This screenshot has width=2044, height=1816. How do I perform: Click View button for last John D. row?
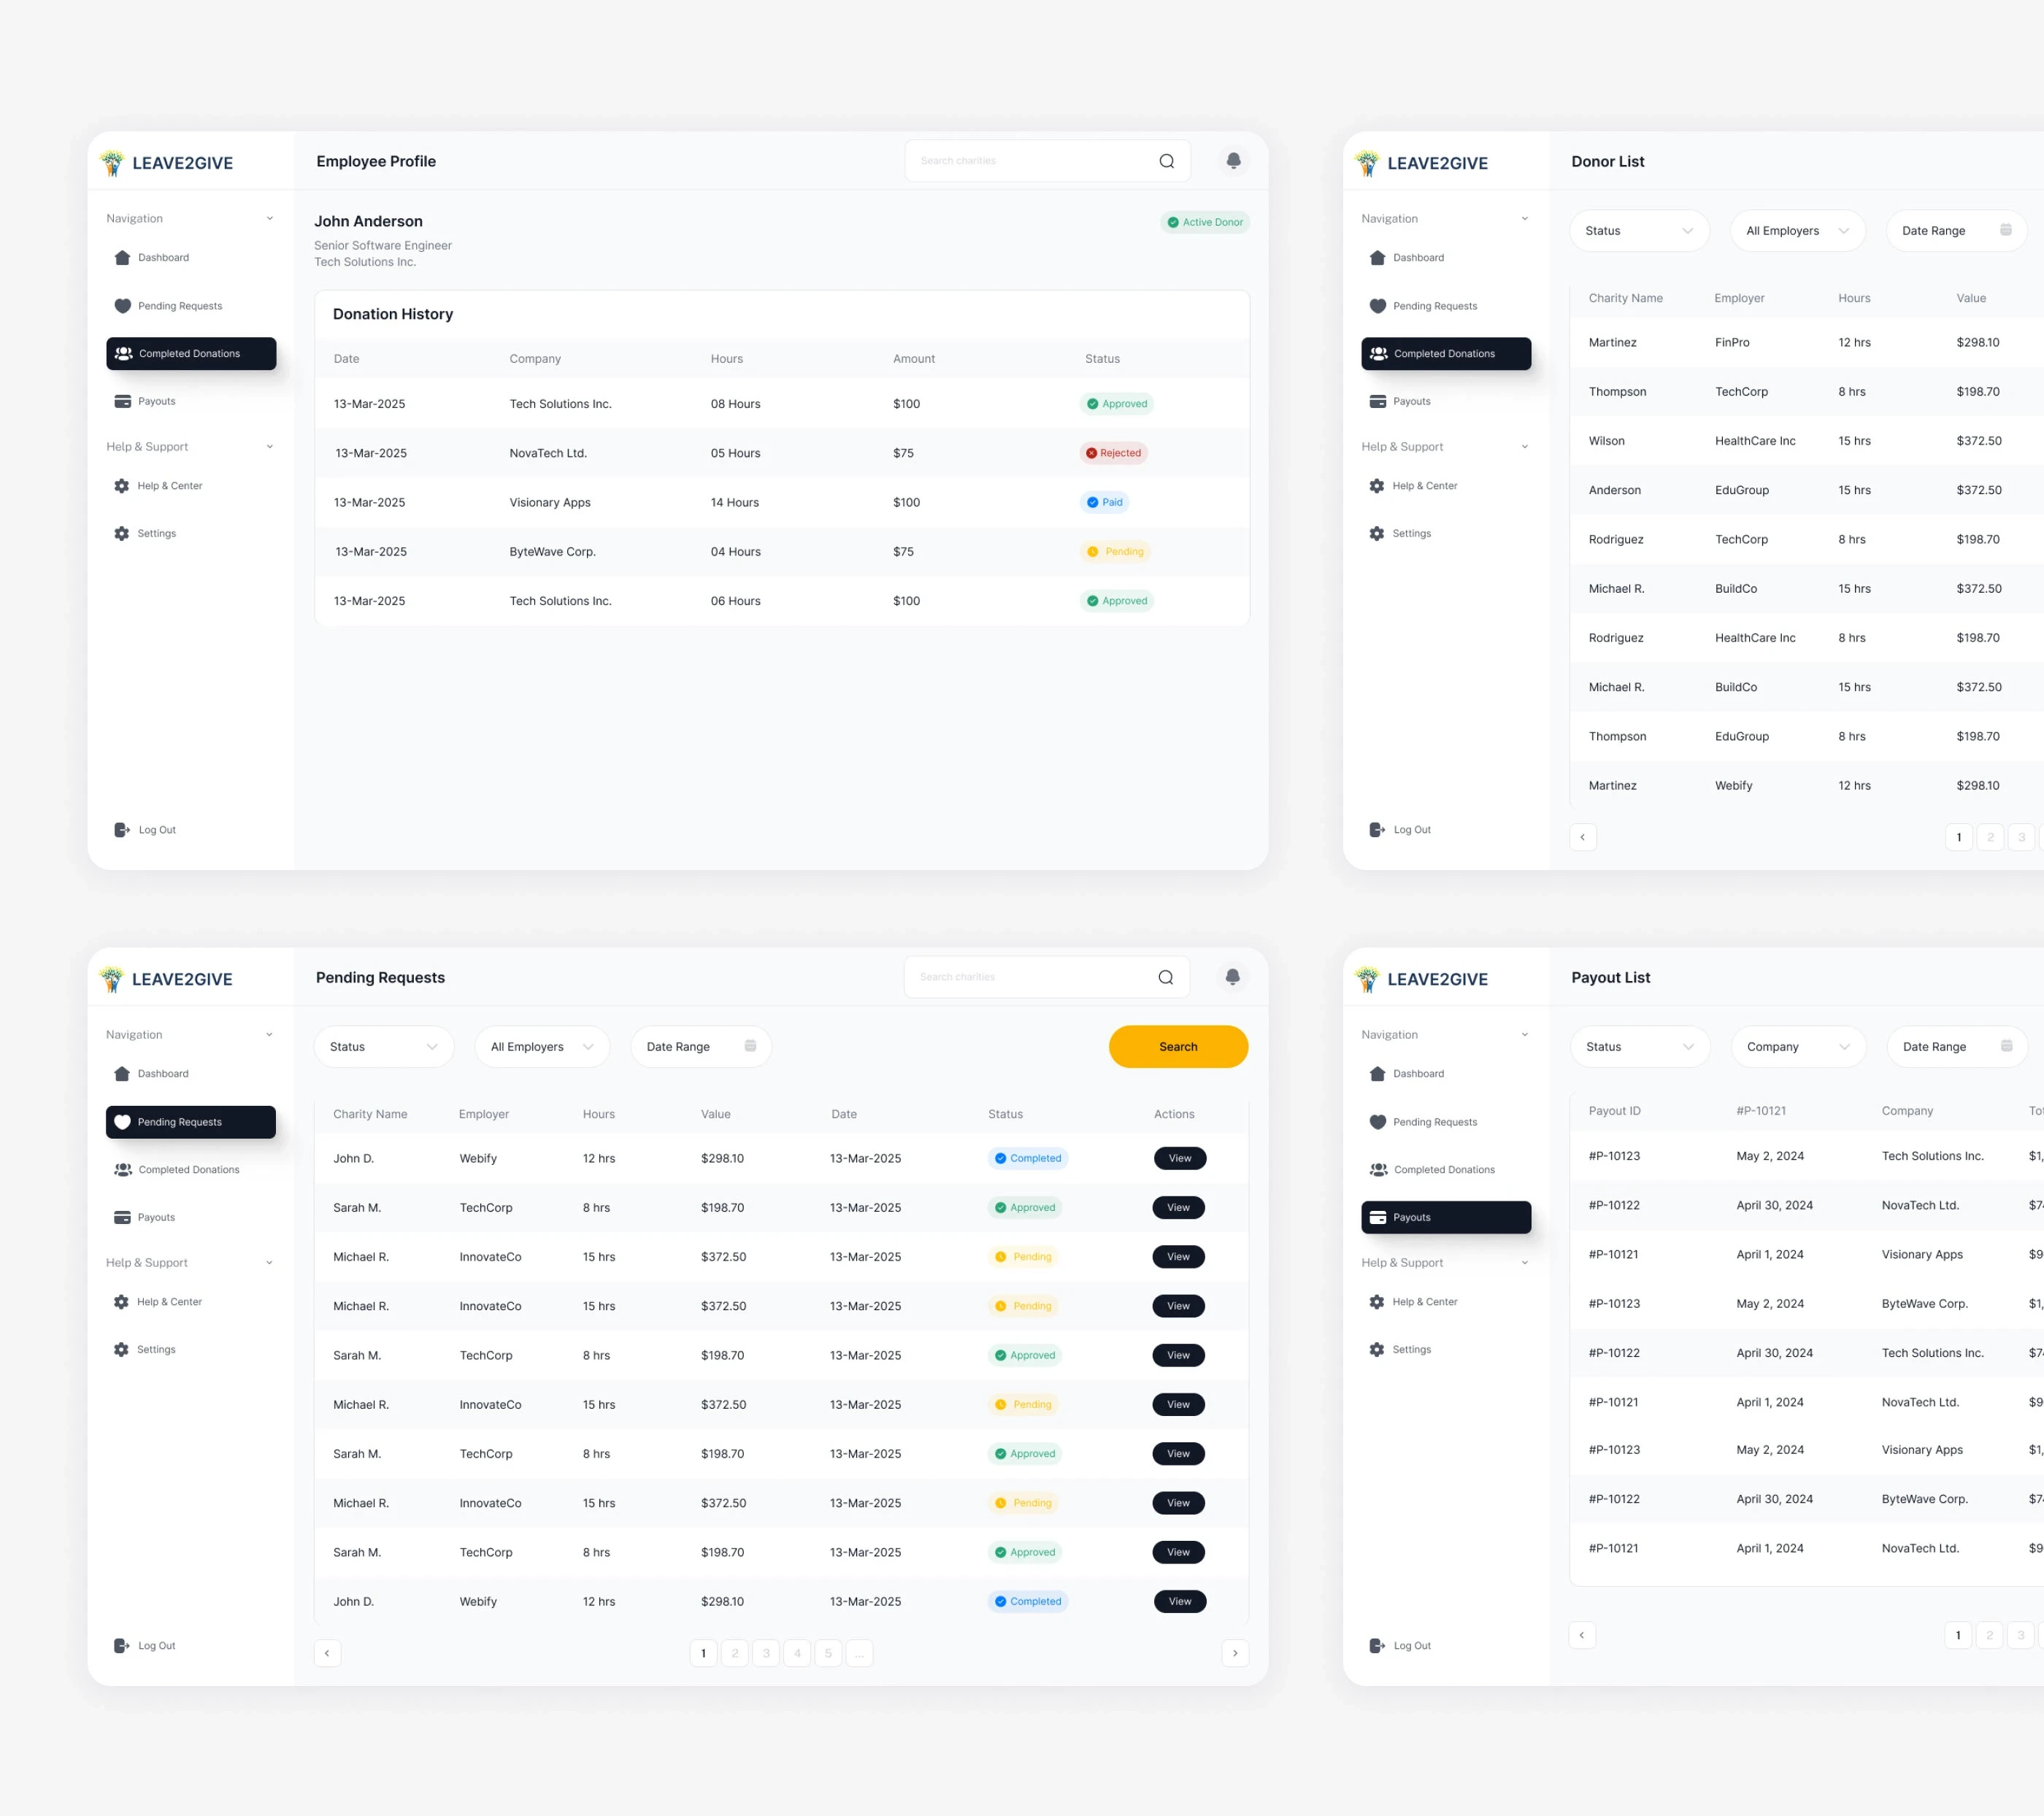(1180, 1601)
